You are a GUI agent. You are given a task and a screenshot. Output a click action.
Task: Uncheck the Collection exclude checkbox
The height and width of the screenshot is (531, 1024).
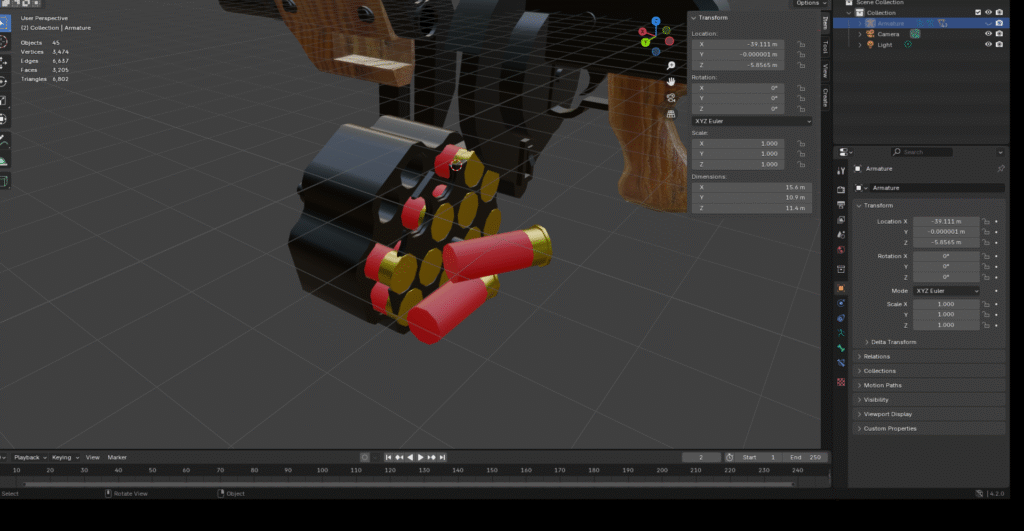click(977, 13)
